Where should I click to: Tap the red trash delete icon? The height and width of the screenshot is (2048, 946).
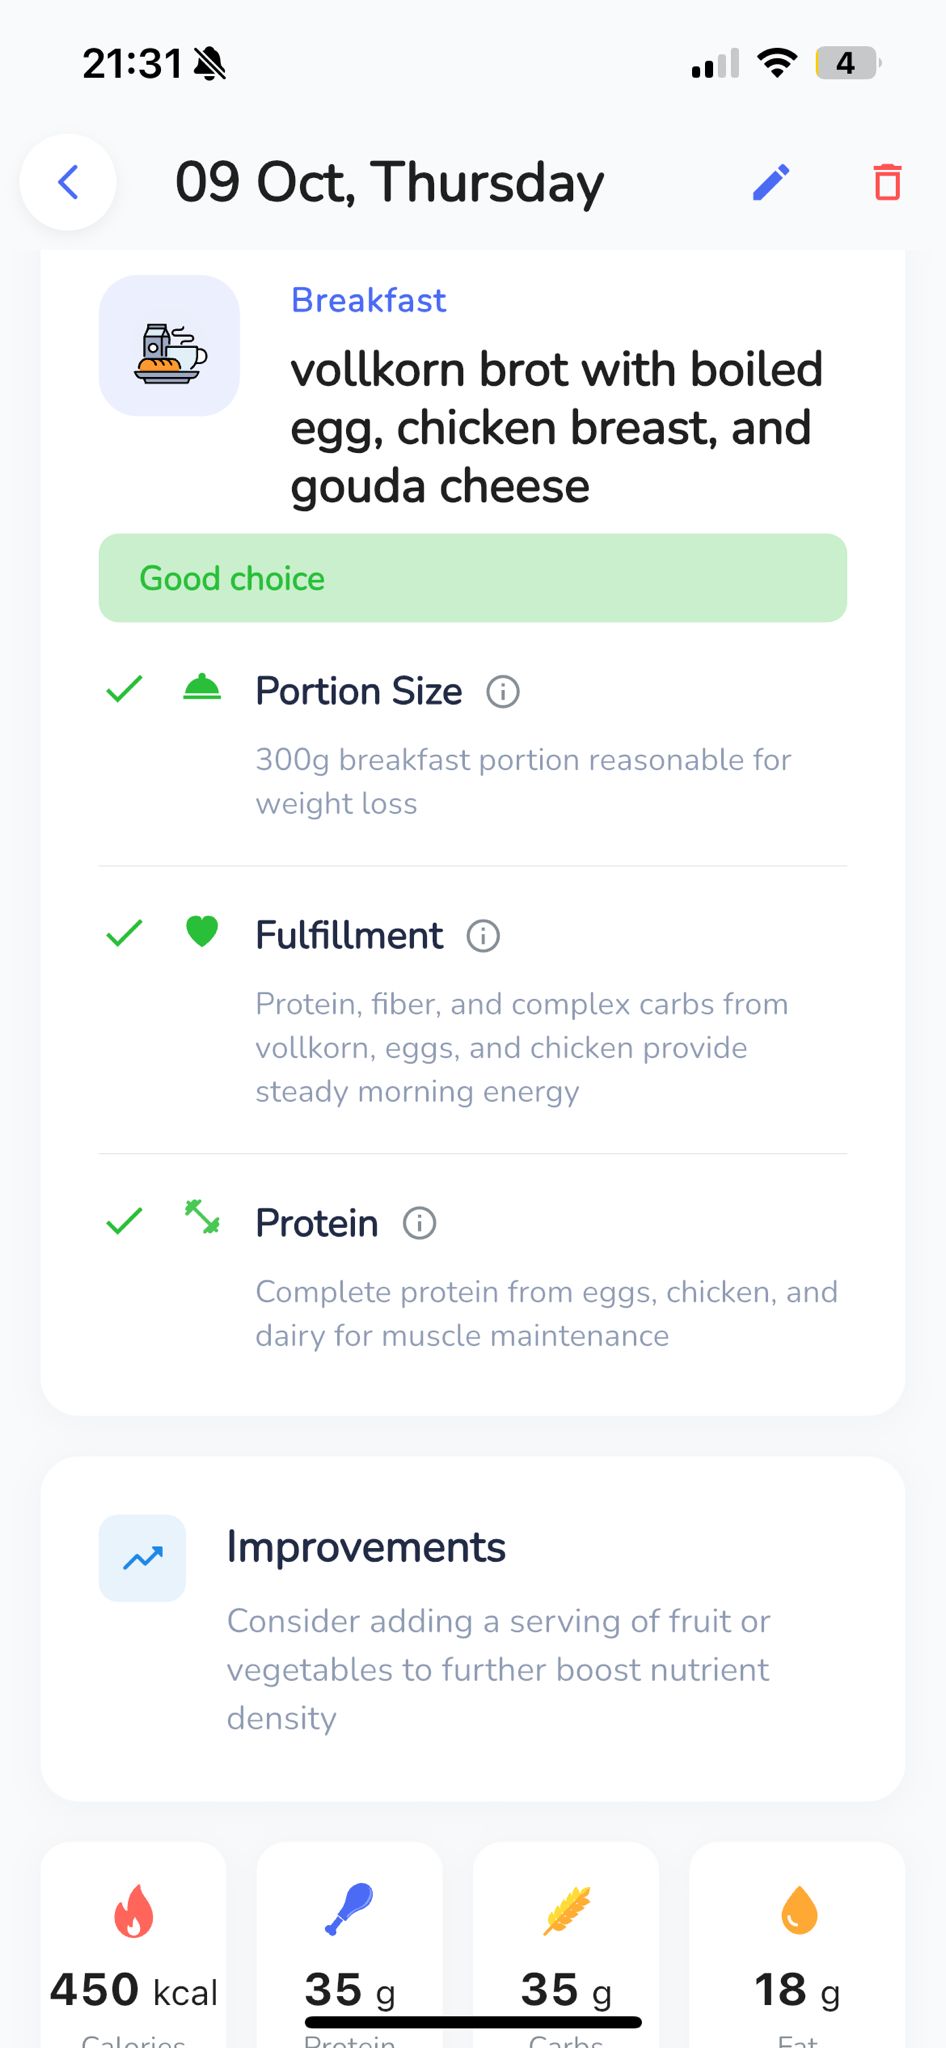(x=887, y=182)
